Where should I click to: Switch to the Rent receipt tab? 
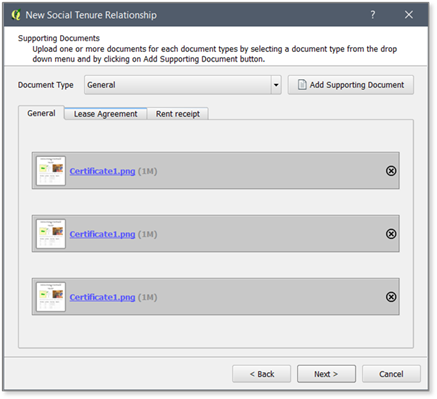coord(178,114)
